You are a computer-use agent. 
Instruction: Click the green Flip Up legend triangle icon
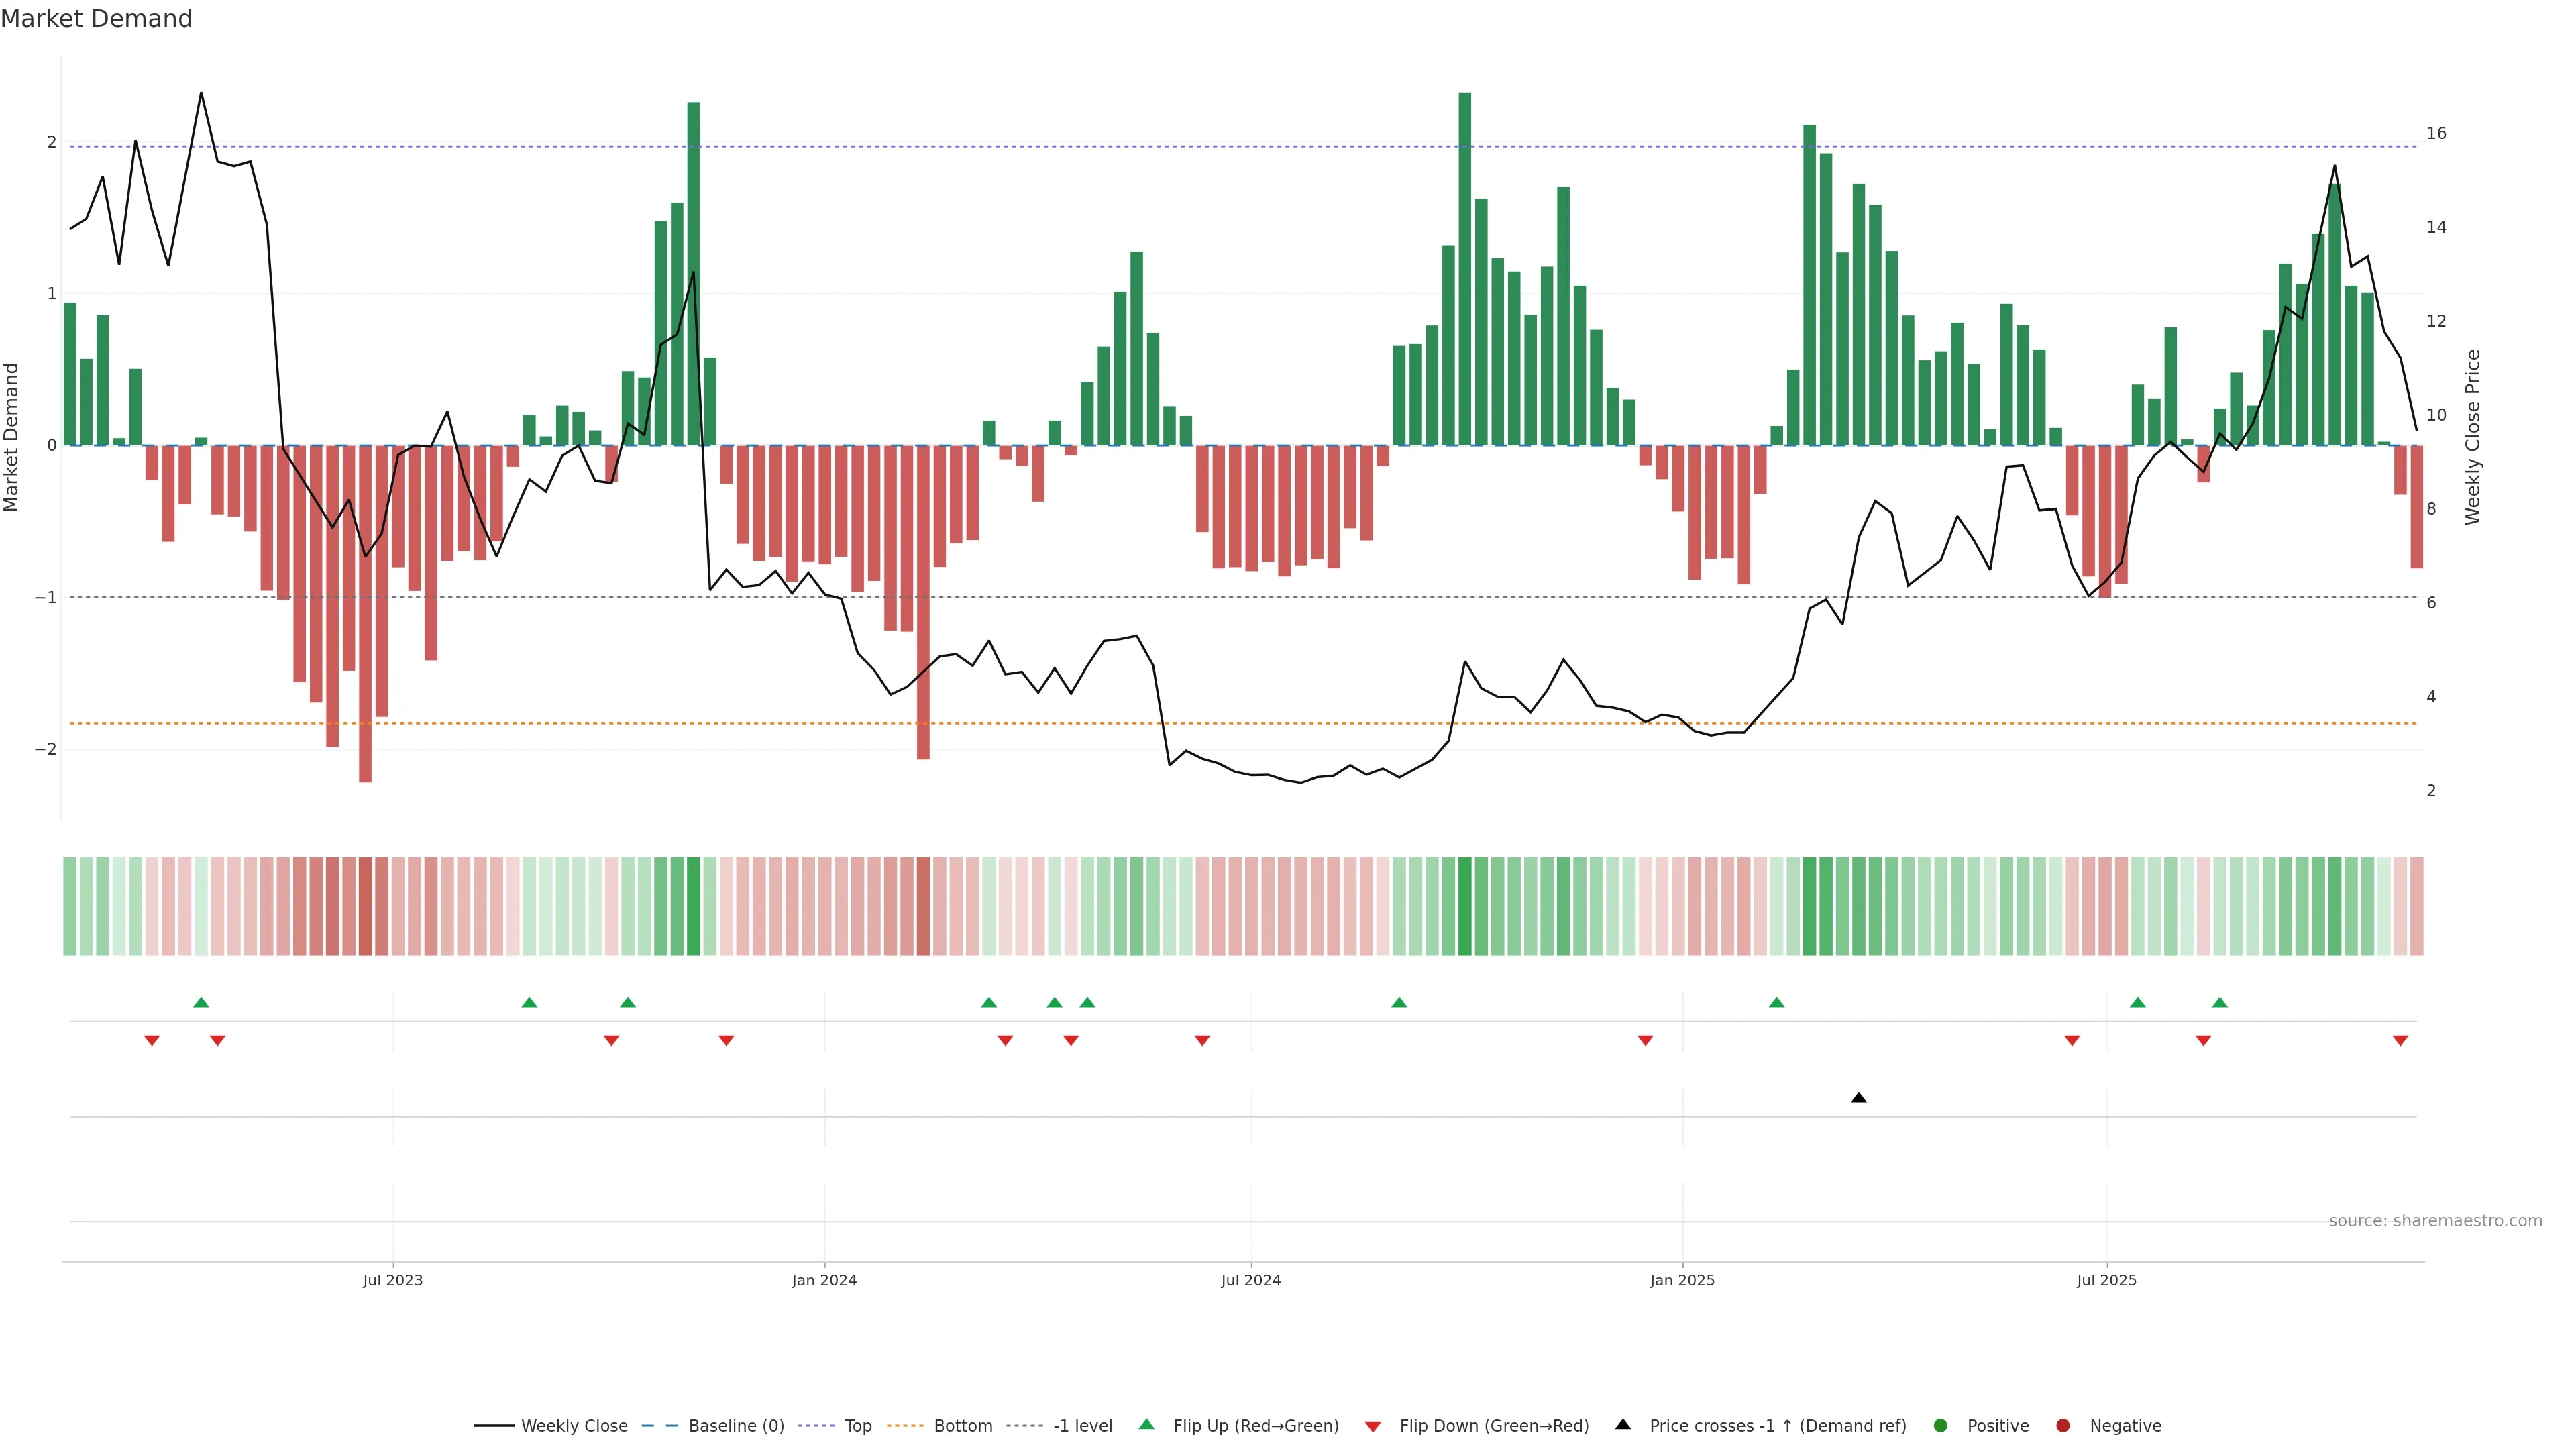point(1147,1424)
